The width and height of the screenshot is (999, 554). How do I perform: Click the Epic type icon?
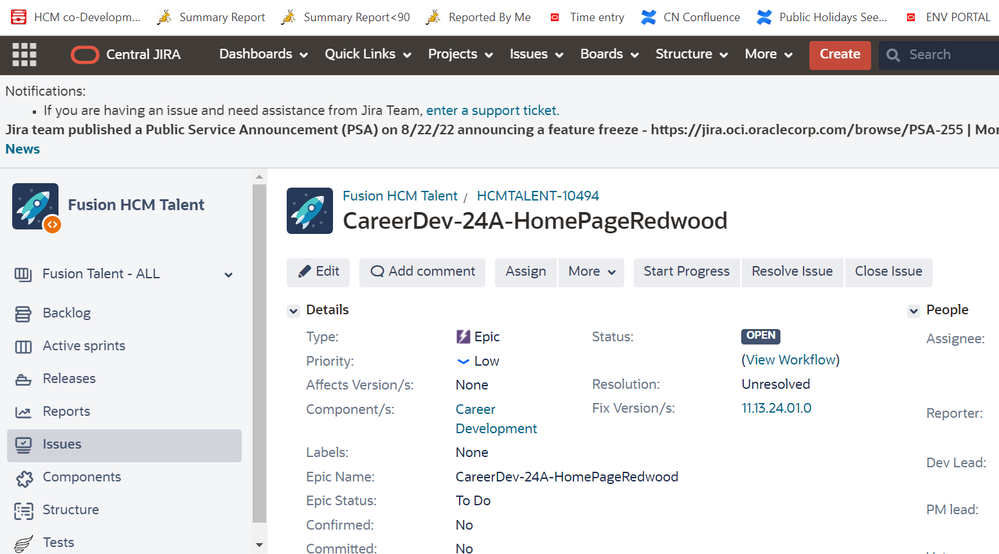pos(463,337)
